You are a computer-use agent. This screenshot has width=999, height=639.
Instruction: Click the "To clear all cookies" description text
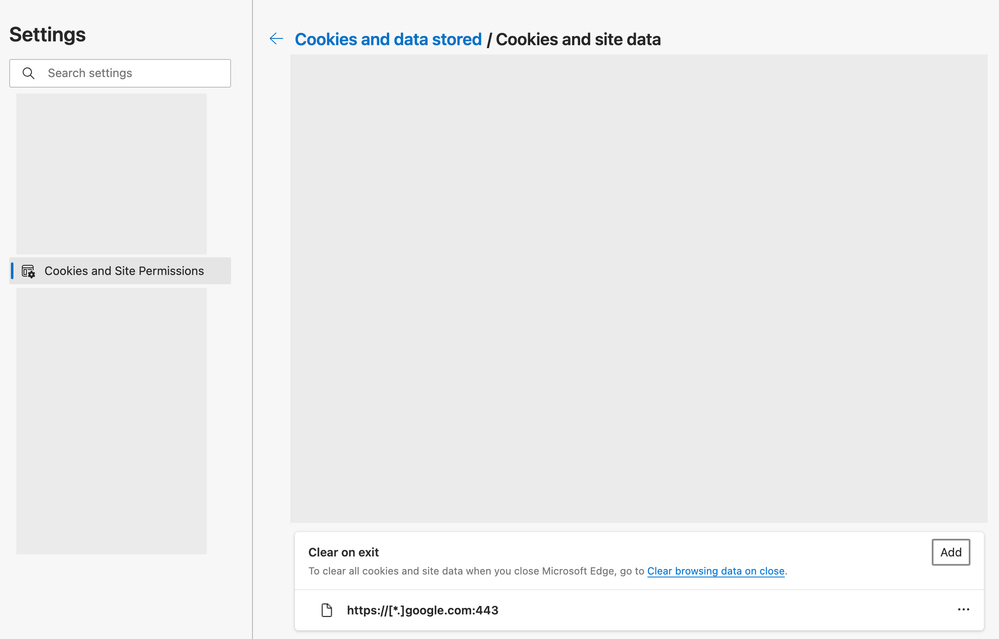[x=476, y=571]
